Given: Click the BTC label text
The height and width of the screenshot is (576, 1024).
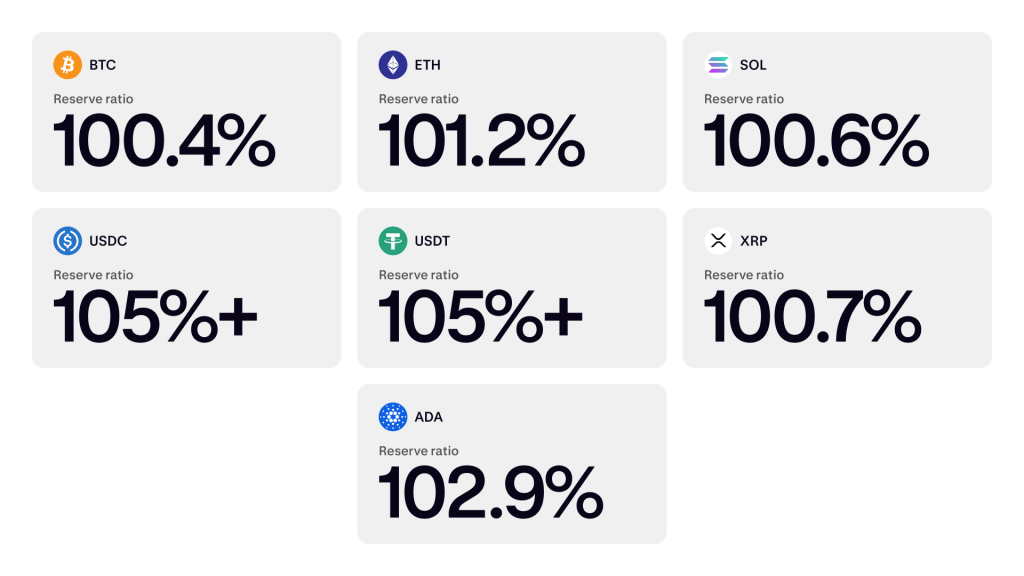Looking at the screenshot, I should [101, 64].
